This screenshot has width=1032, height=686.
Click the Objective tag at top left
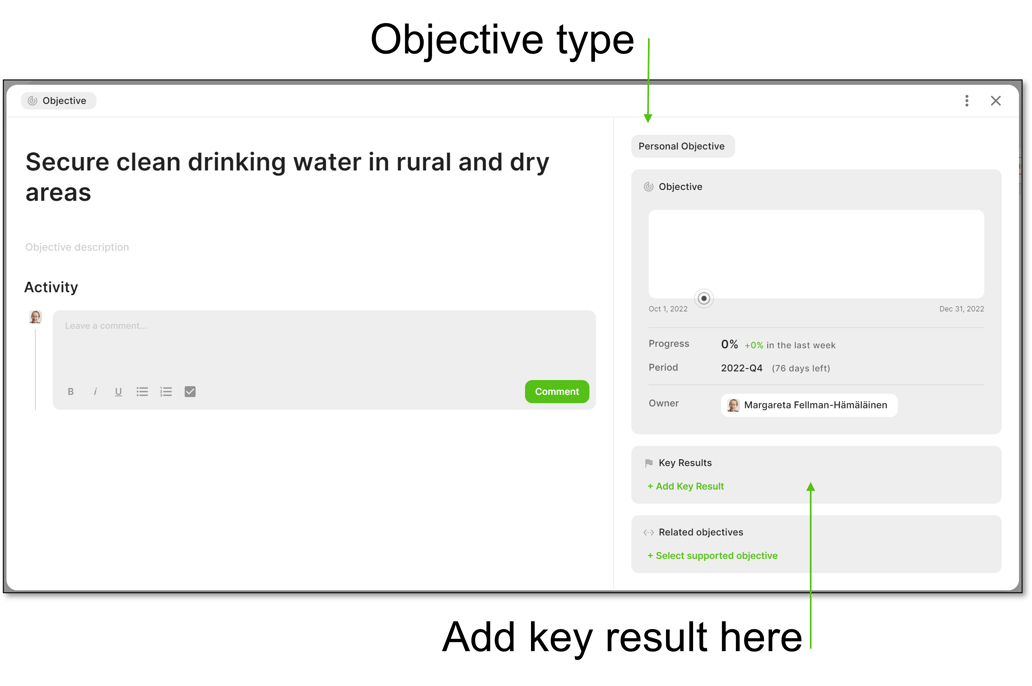pos(58,101)
